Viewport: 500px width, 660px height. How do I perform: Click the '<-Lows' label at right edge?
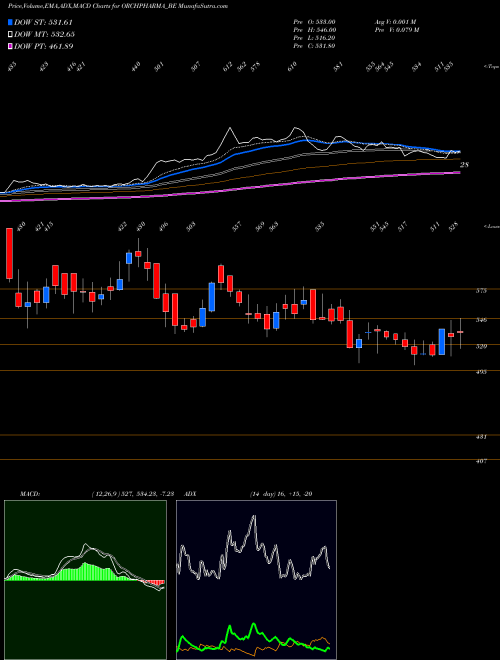coord(492,227)
